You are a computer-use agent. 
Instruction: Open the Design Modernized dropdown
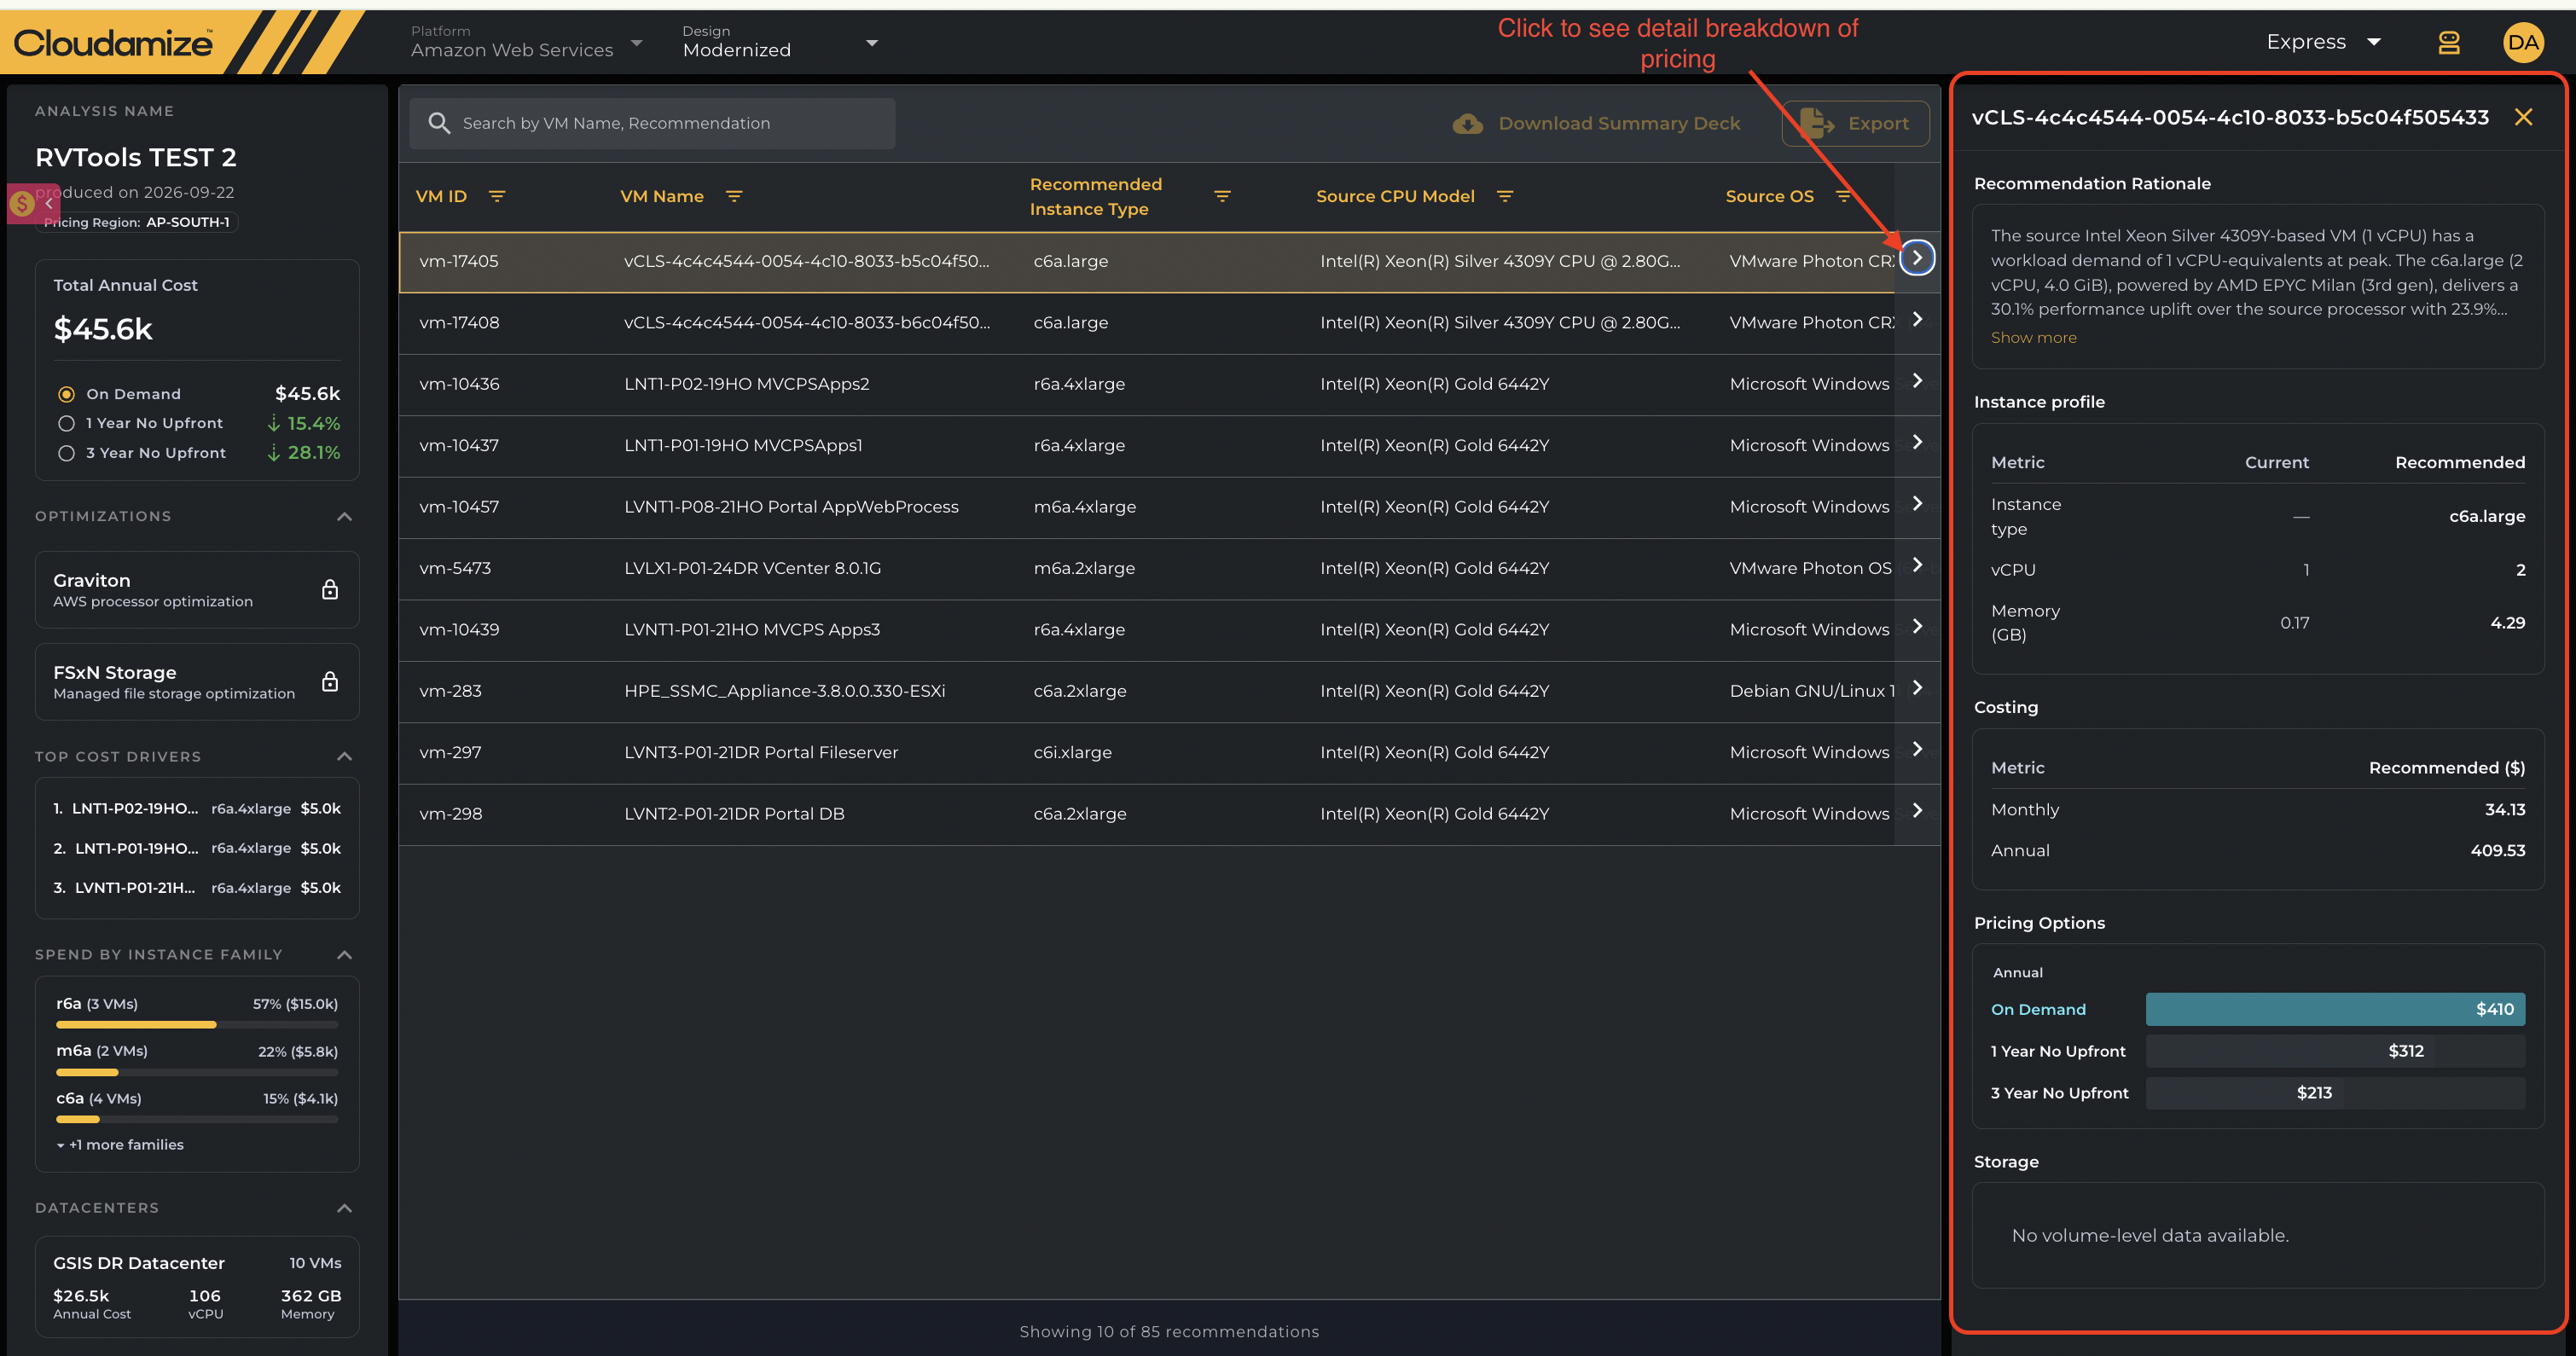coord(780,42)
